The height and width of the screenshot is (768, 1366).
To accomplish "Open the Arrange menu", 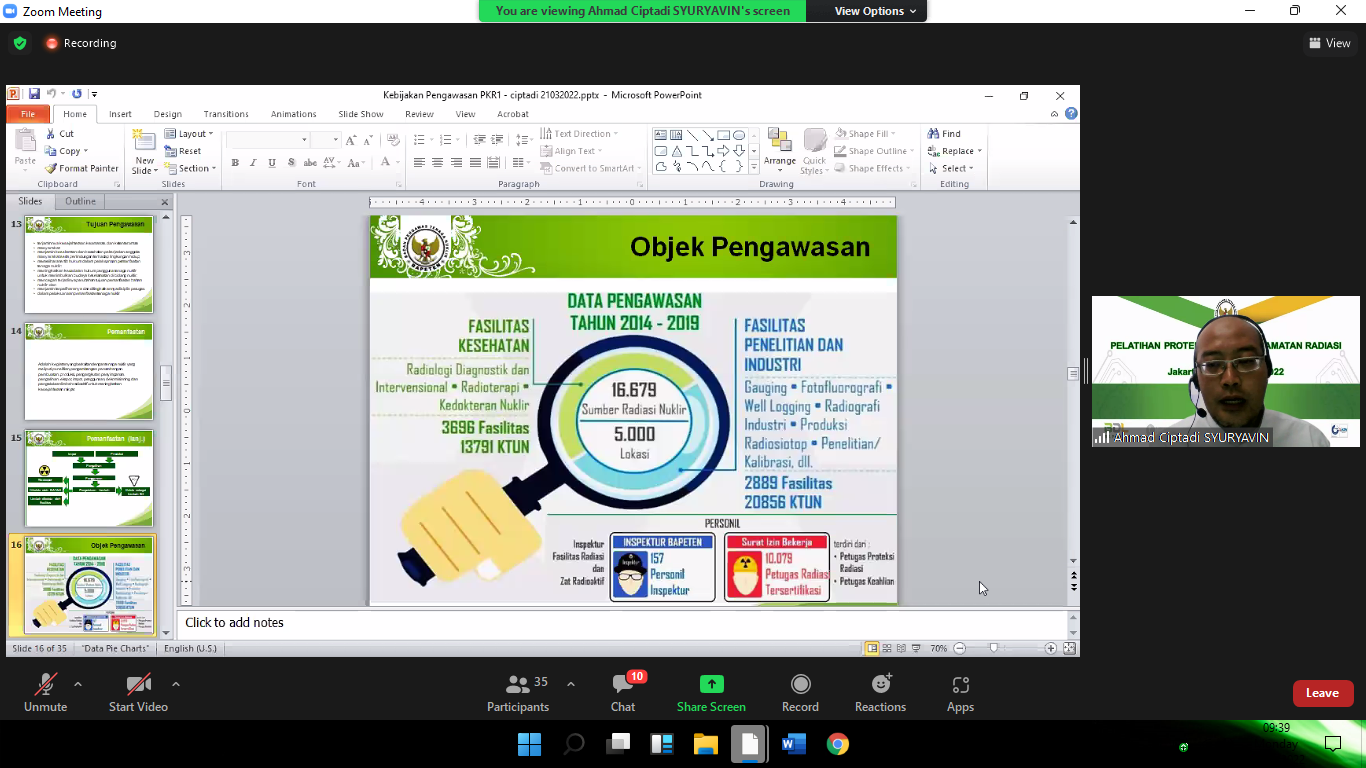I will tap(780, 148).
